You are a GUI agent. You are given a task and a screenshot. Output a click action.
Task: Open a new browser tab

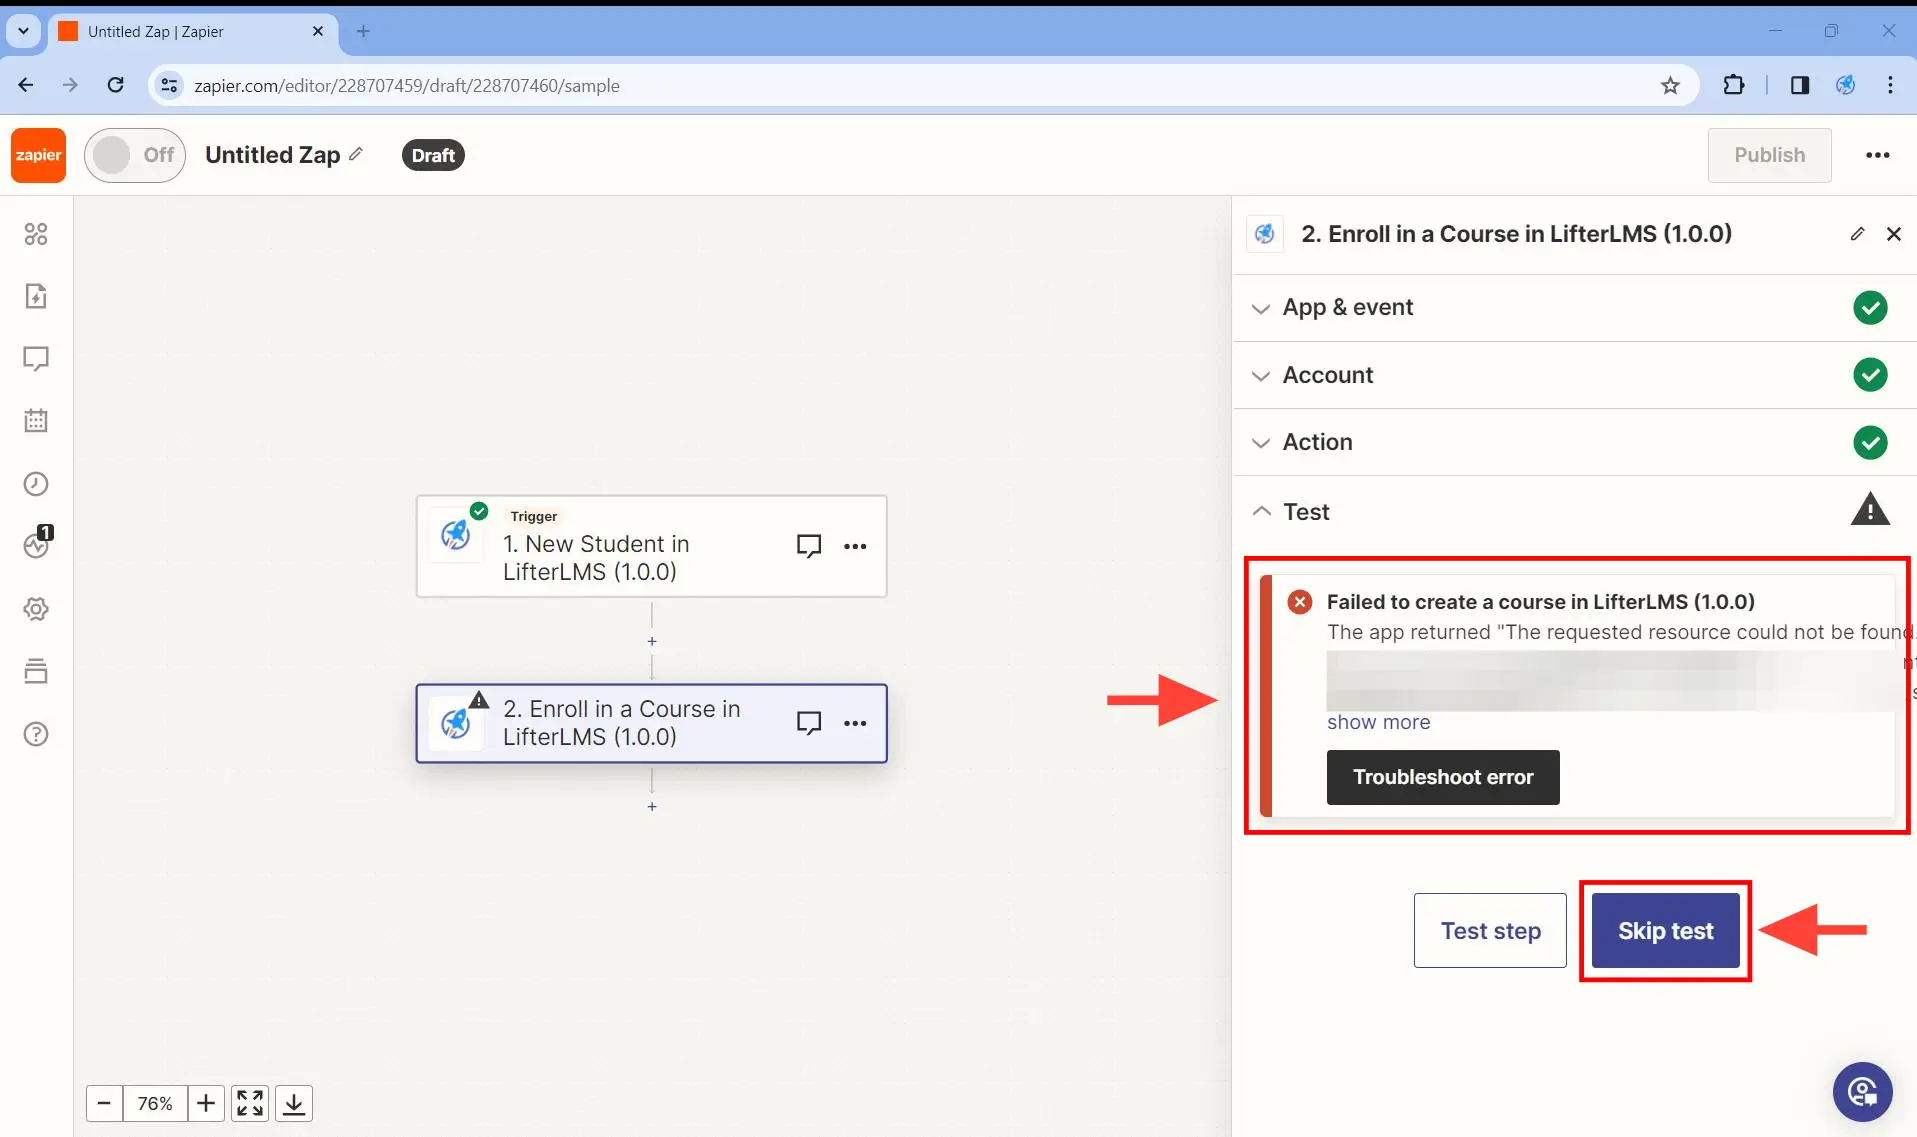pyautogui.click(x=363, y=31)
